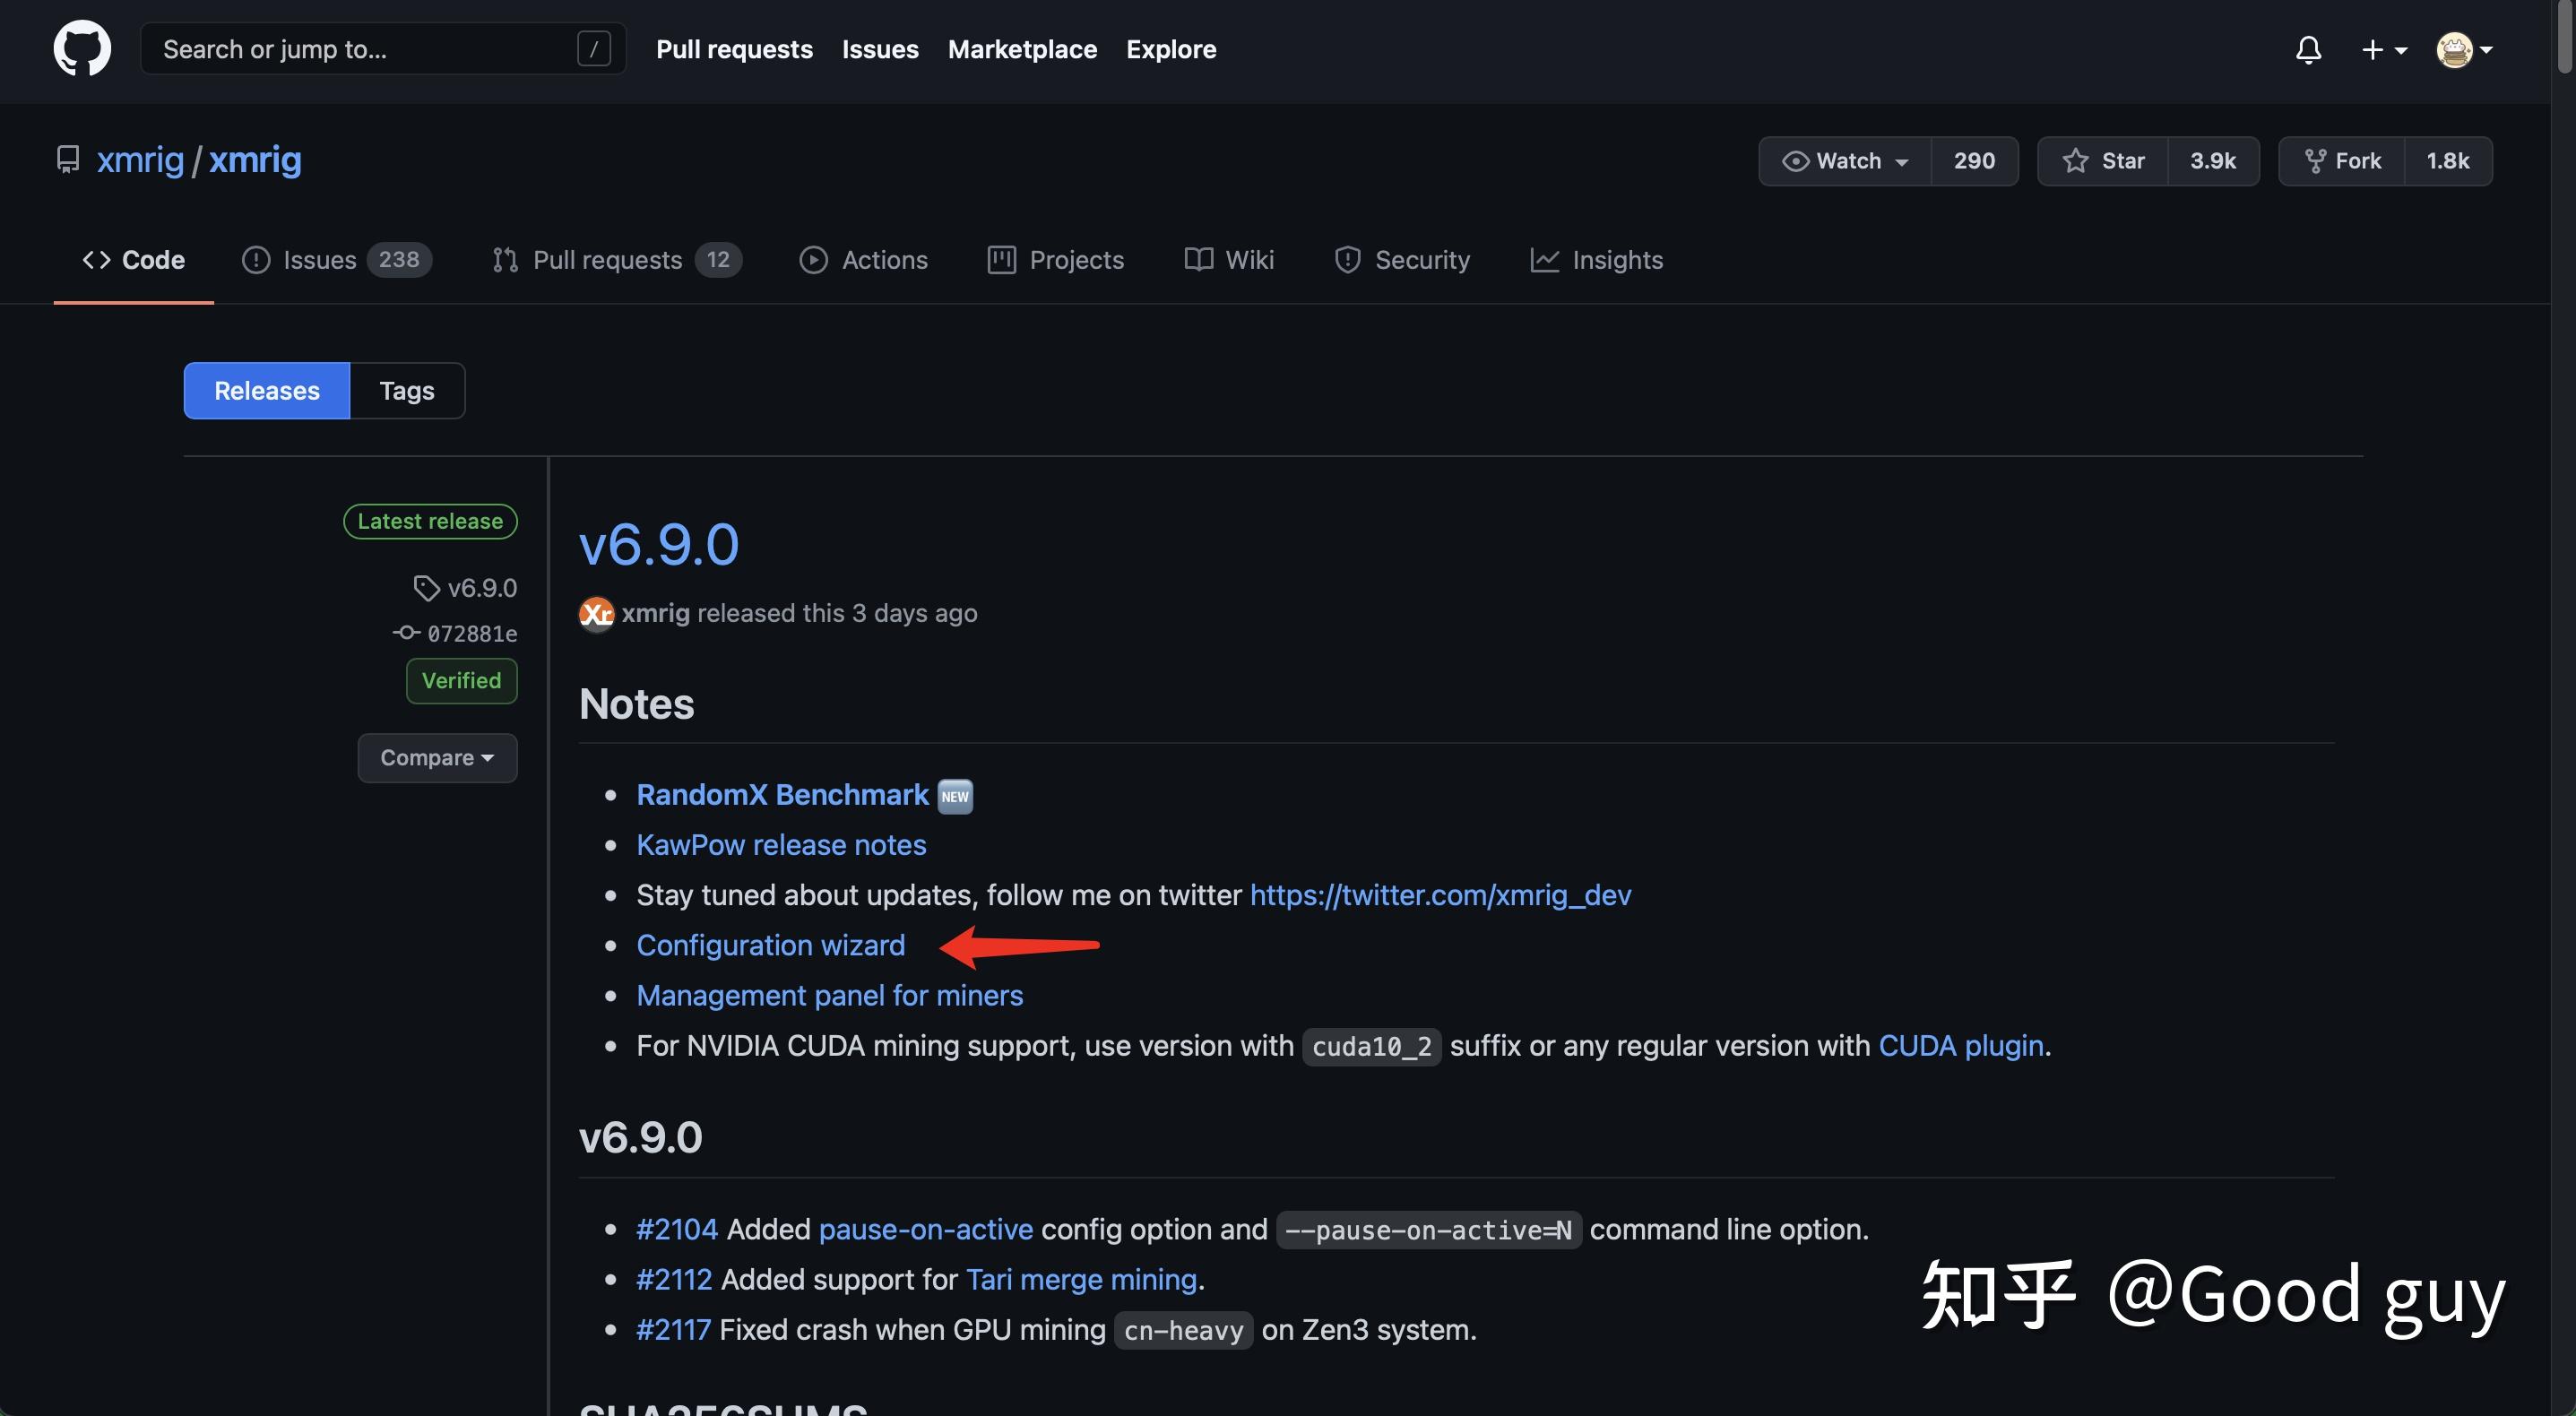This screenshot has height=1416, width=2576.
Task: Expand the Compare dropdown
Action: tap(437, 757)
